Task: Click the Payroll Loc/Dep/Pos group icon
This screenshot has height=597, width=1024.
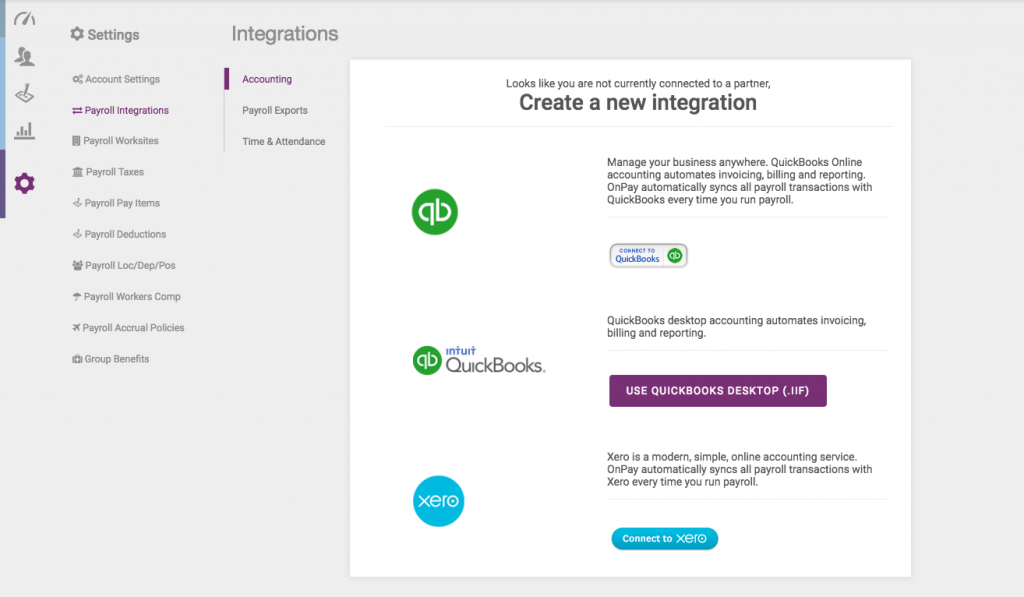Action: 78,265
